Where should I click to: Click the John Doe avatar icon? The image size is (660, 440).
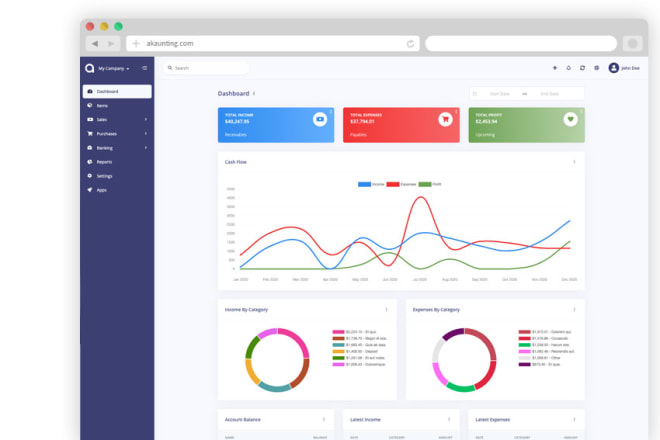(614, 68)
